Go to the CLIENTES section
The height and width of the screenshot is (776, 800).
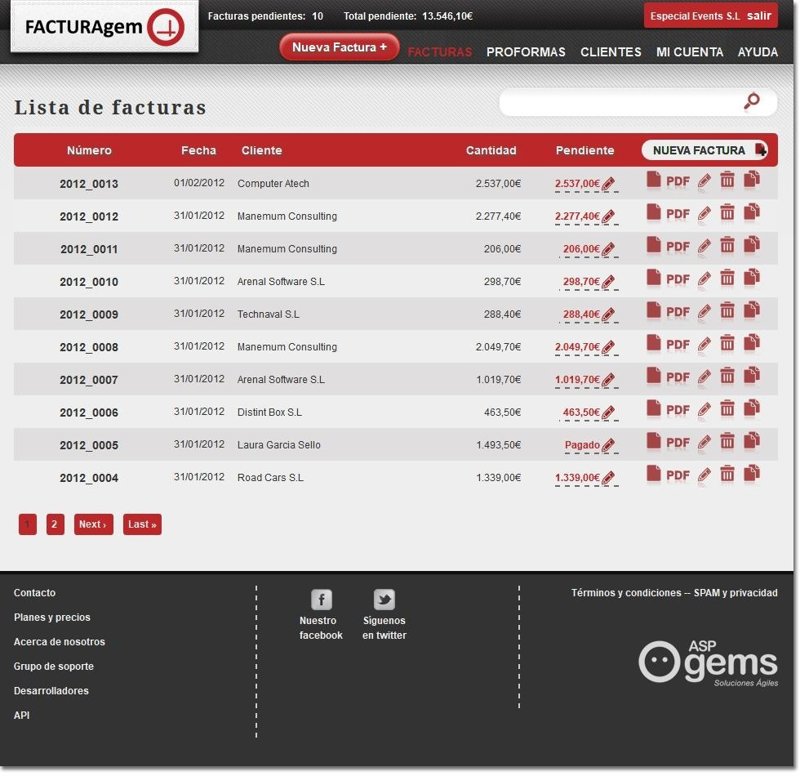pos(610,52)
